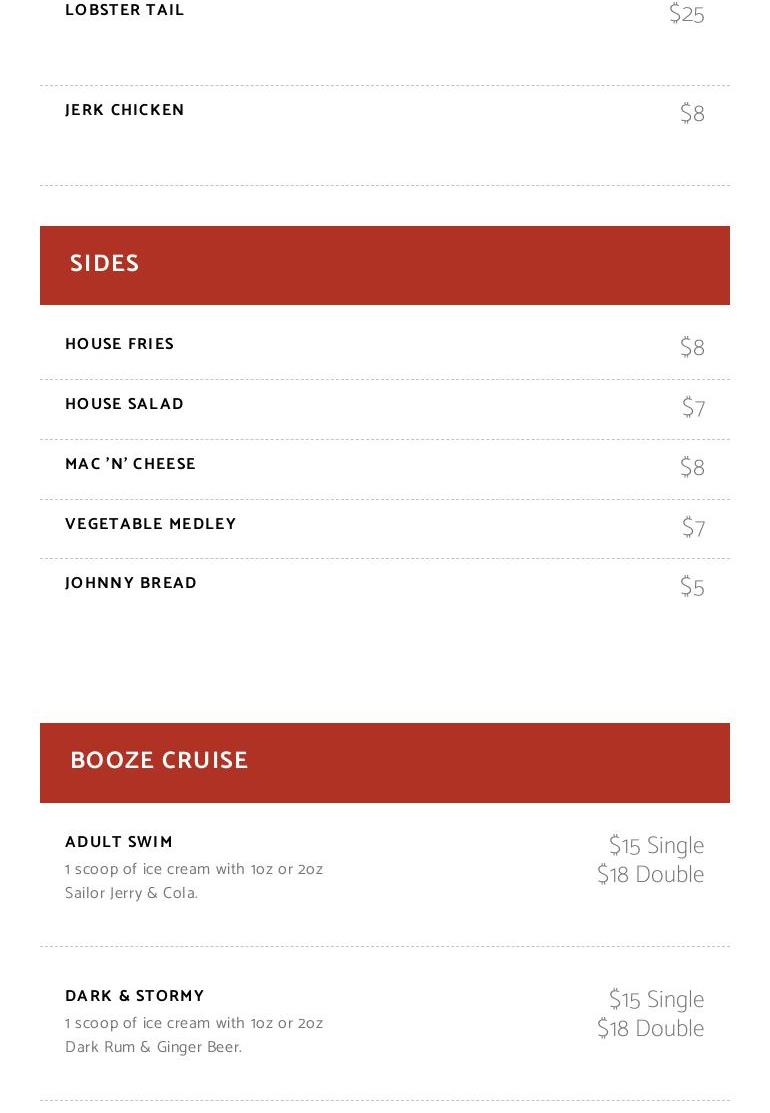
Task: Select the Adult Swim drink title
Action: (x=119, y=842)
